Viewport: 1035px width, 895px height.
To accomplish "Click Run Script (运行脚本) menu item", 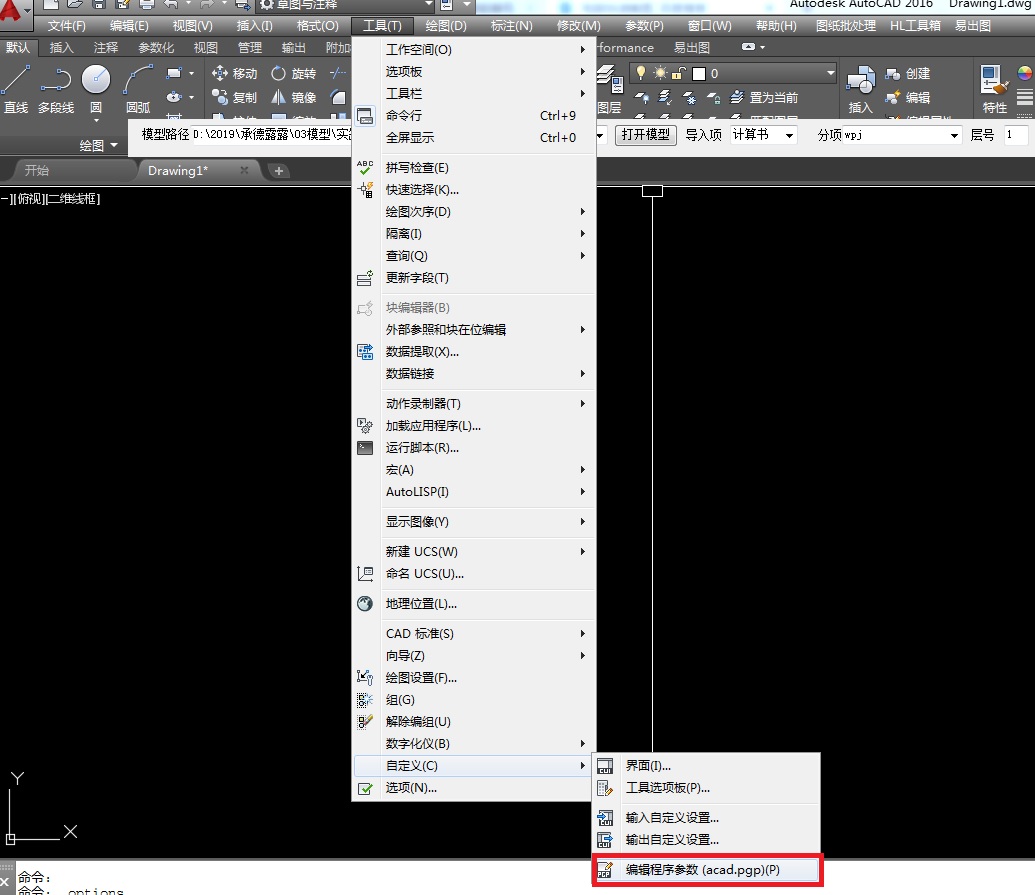I will (x=474, y=448).
